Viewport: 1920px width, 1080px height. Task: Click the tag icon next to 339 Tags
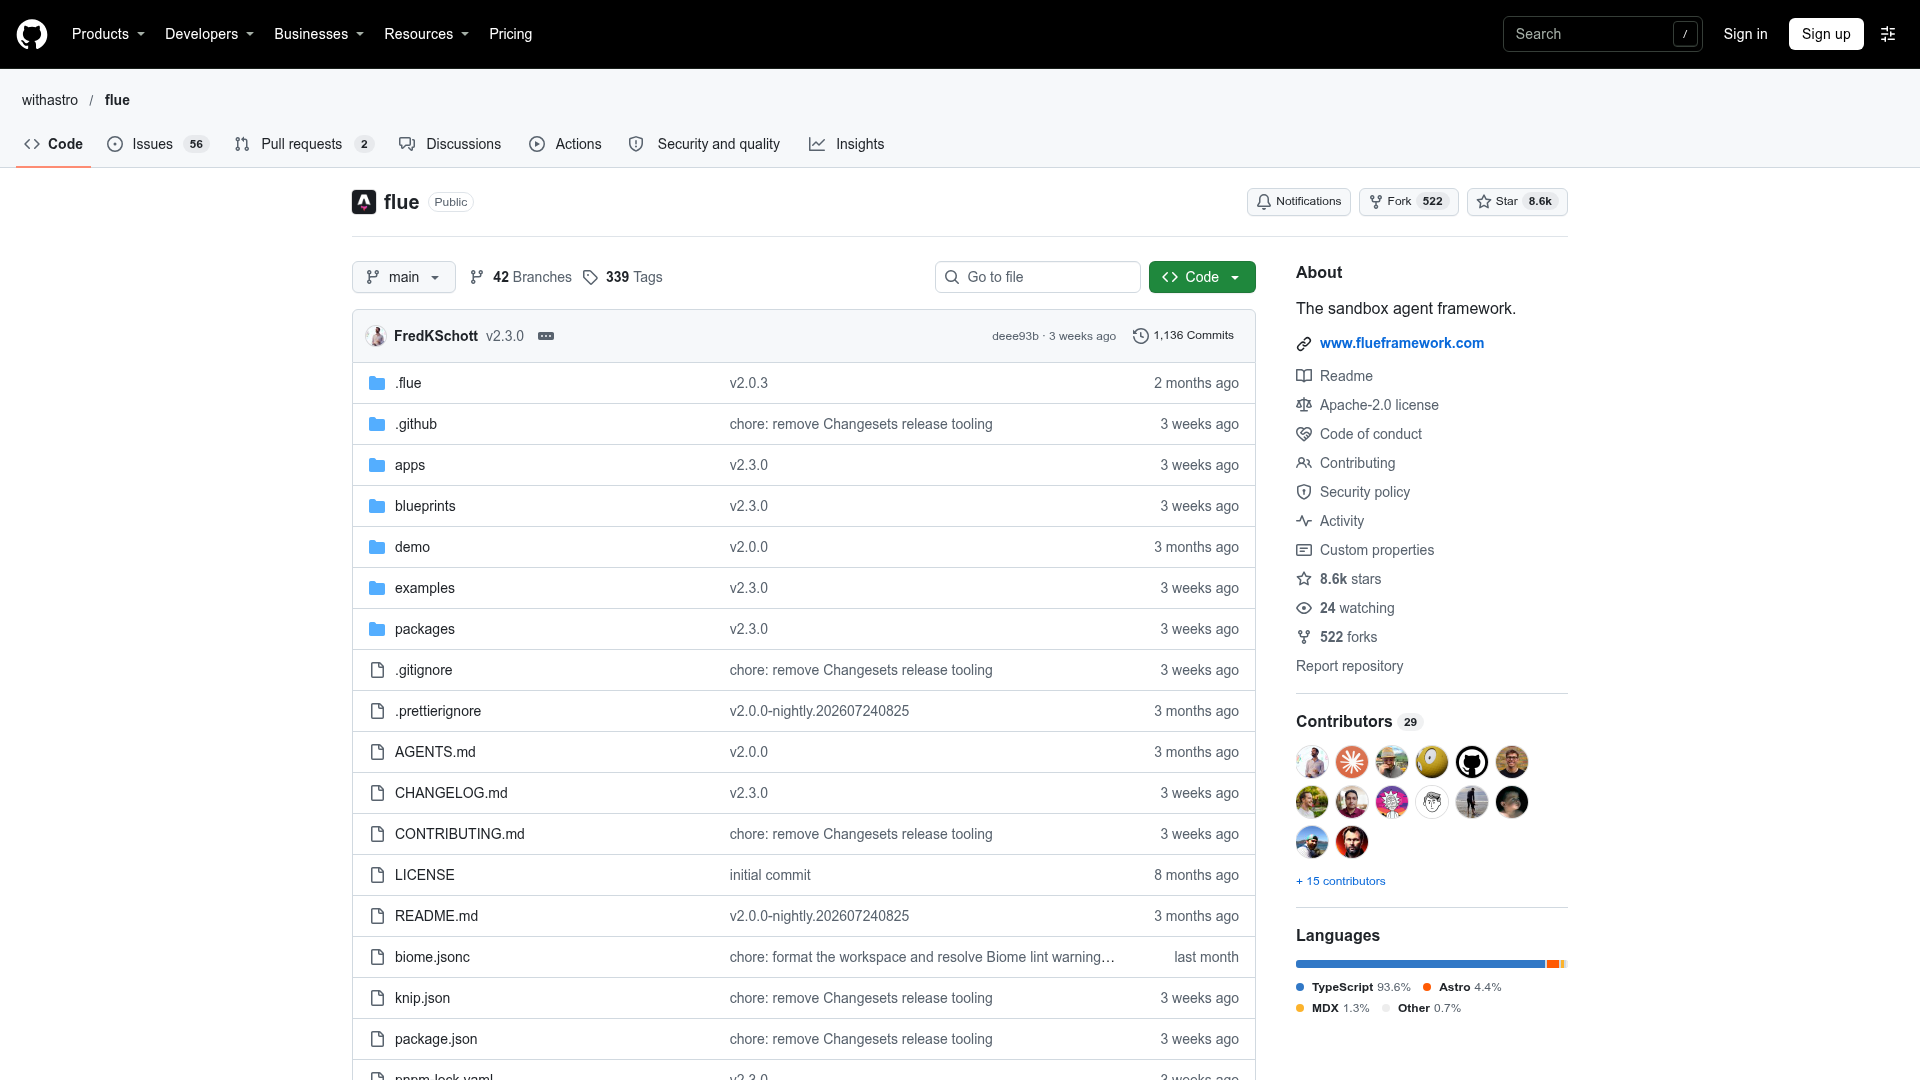[590, 277]
